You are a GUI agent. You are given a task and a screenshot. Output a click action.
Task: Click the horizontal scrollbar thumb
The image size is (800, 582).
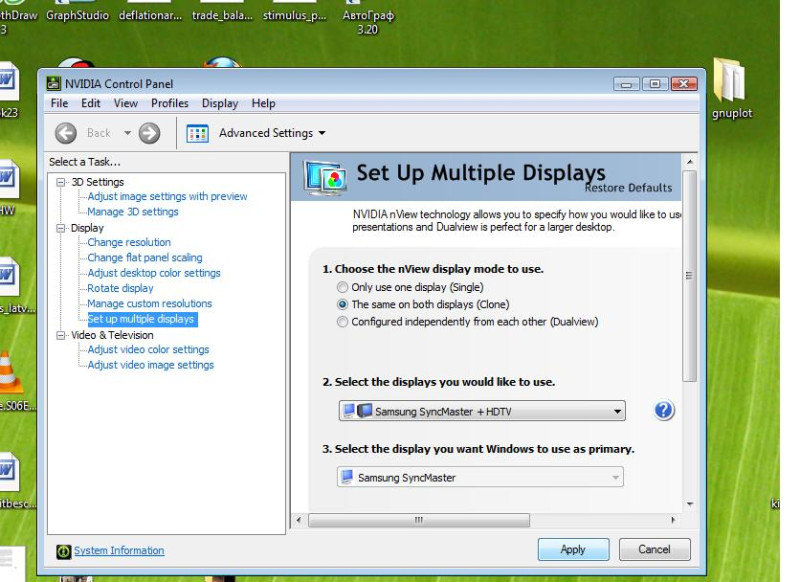click(x=419, y=520)
